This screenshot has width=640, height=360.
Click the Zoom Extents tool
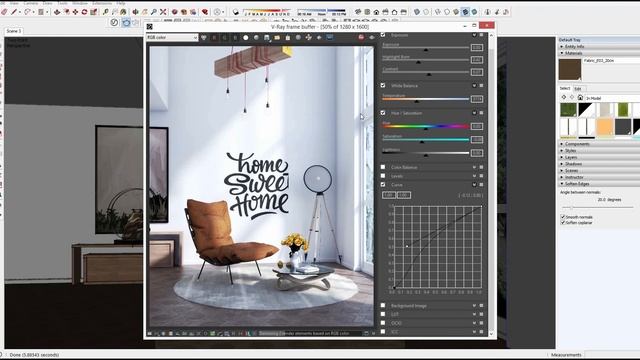click(163, 12)
